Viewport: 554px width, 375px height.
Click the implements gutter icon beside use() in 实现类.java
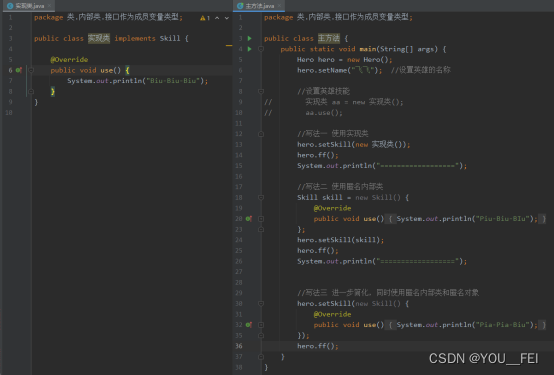point(19,70)
